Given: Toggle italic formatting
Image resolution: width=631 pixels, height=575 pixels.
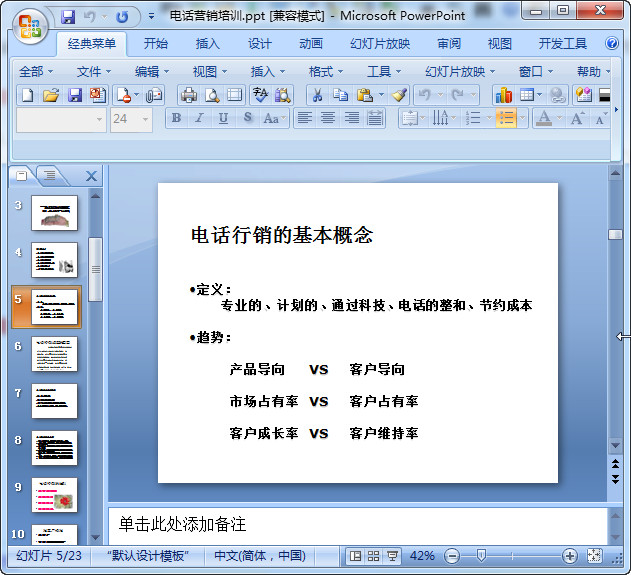Looking at the screenshot, I should point(200,118).
